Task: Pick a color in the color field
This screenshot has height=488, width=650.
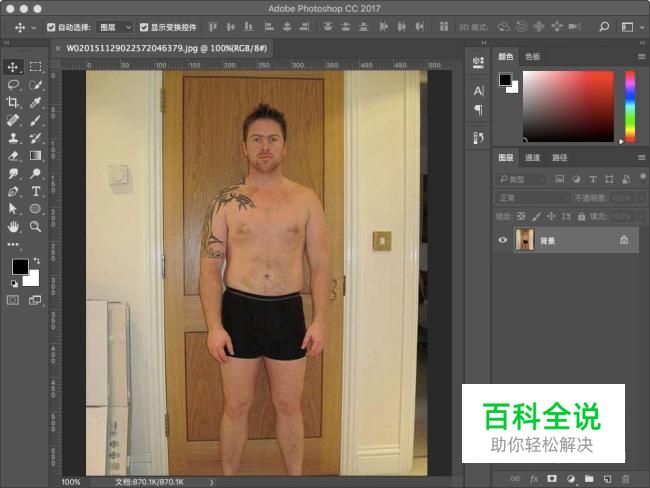Action: click(568, 107)
